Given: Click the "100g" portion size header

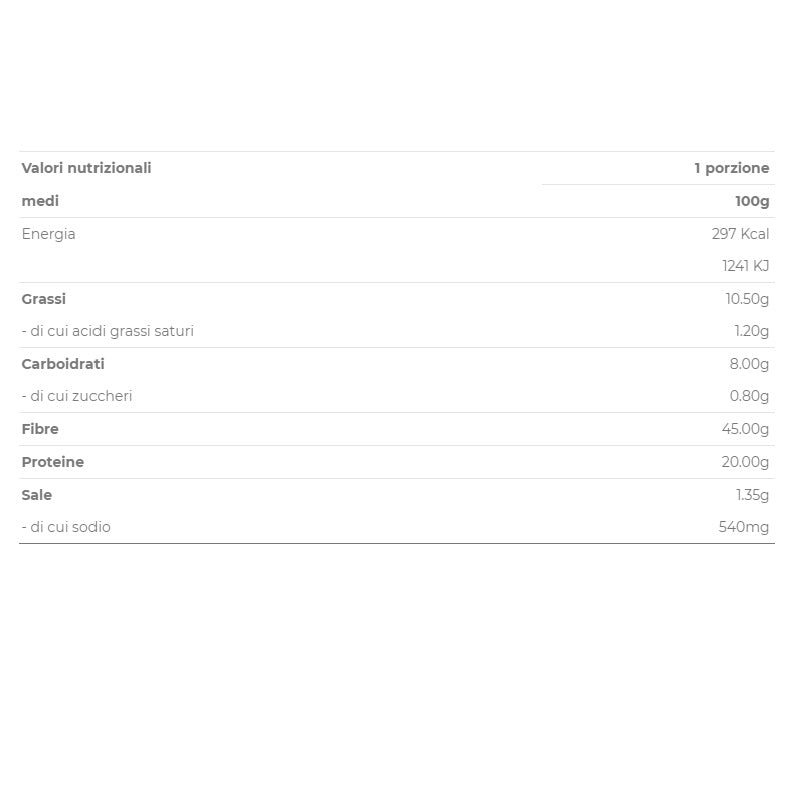Looking at the screenshot, I should click(752, 201).
